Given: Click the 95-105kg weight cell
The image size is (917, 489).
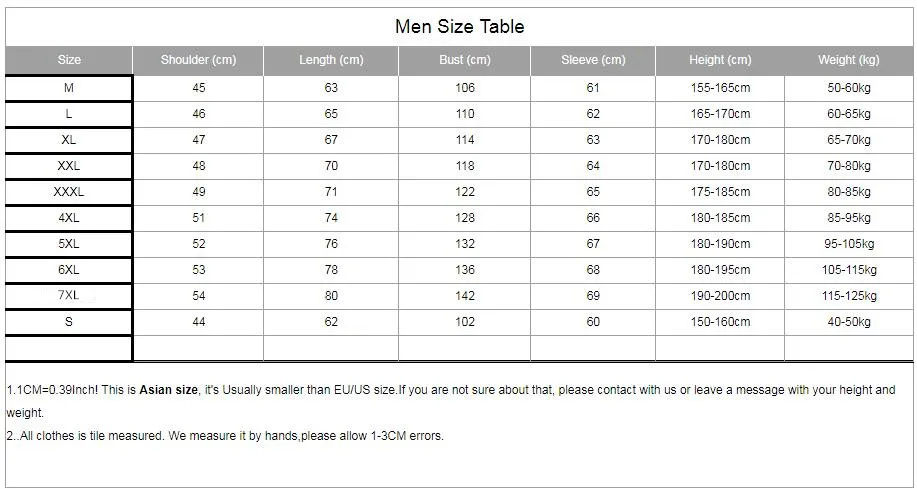Looking at the screenshot, I should 849,244.
